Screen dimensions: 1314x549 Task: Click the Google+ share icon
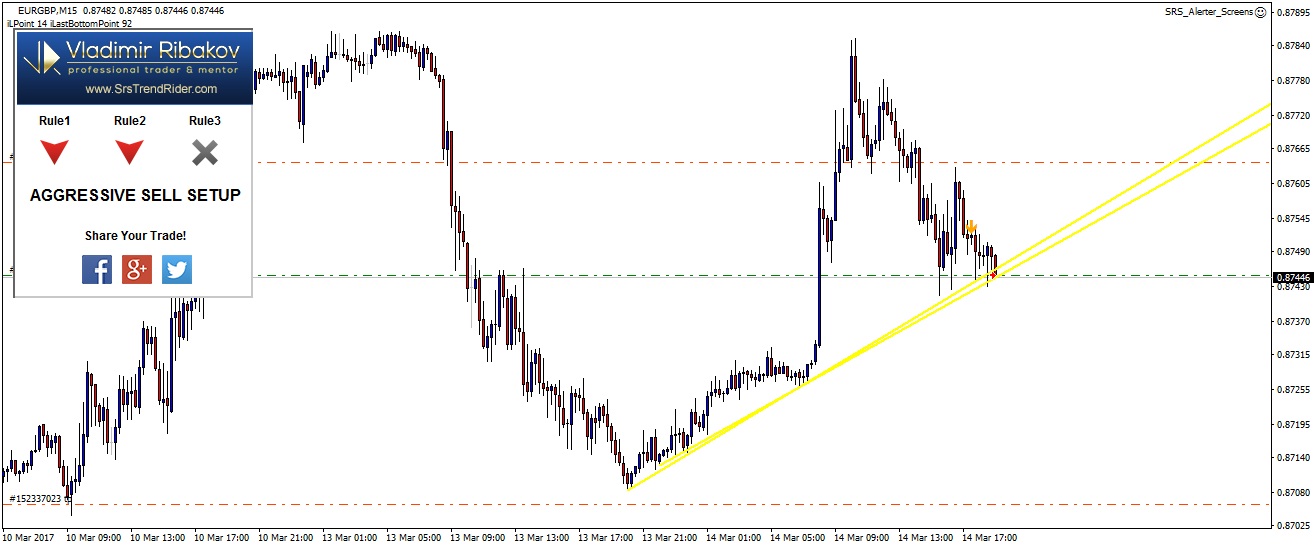coord(137,269)
